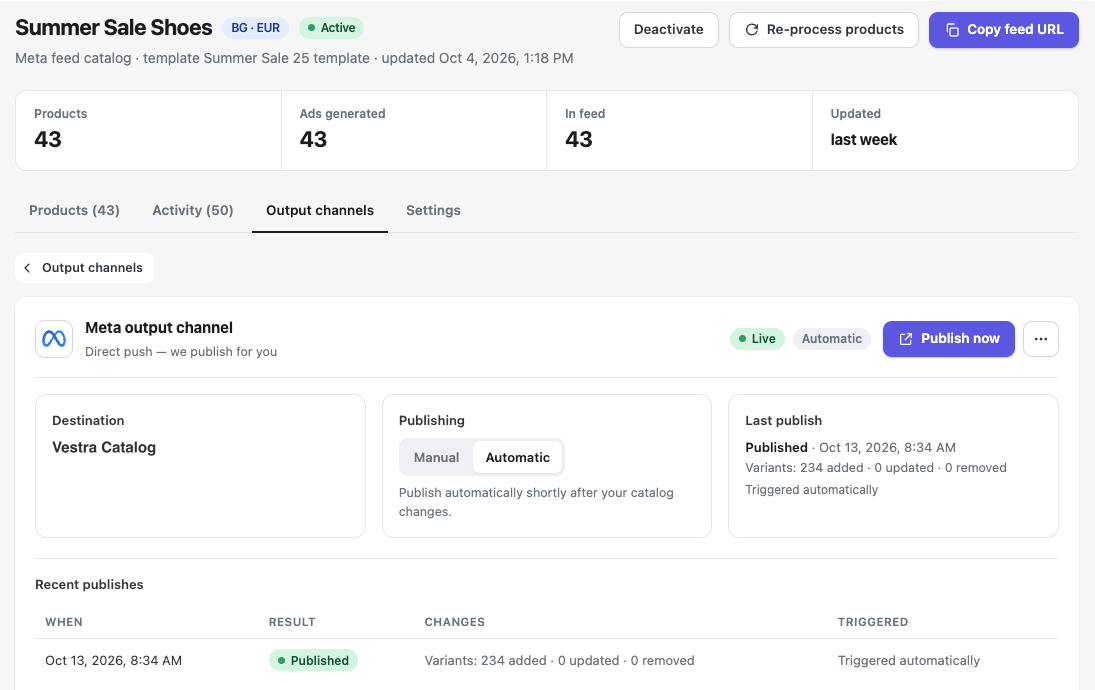Open the Activity (50) tab
Screen dimensions: 1095x690
coord(193,210)
